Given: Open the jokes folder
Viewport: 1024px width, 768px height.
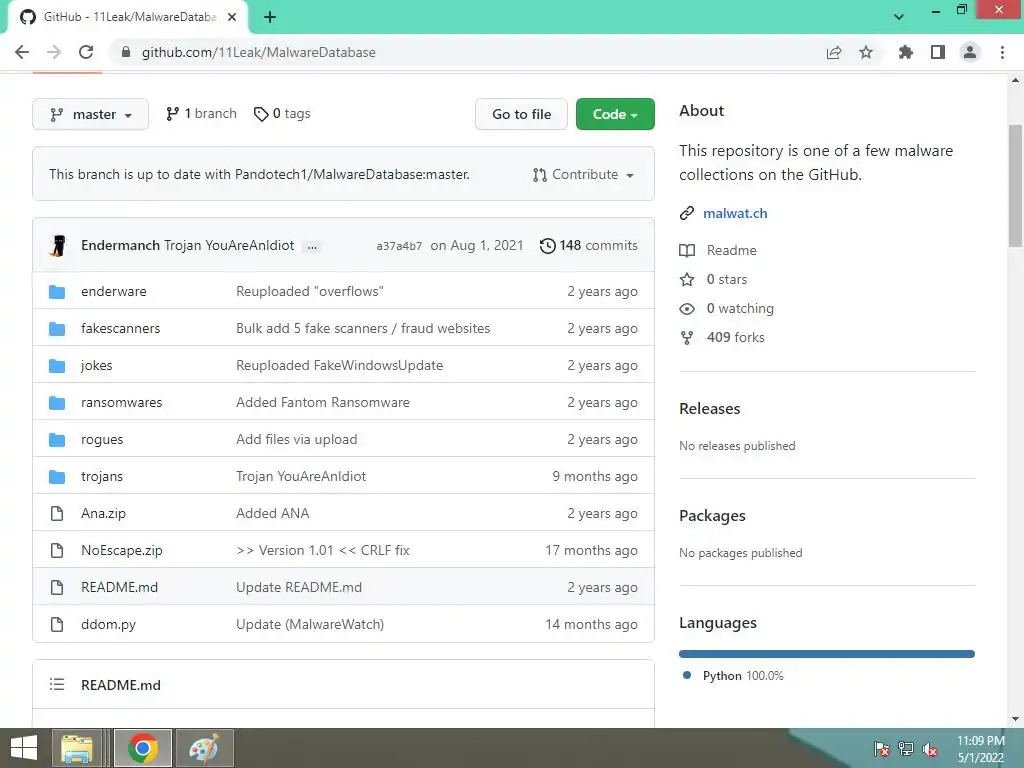Looking at the screenshot, I should (x=97, y=366).
